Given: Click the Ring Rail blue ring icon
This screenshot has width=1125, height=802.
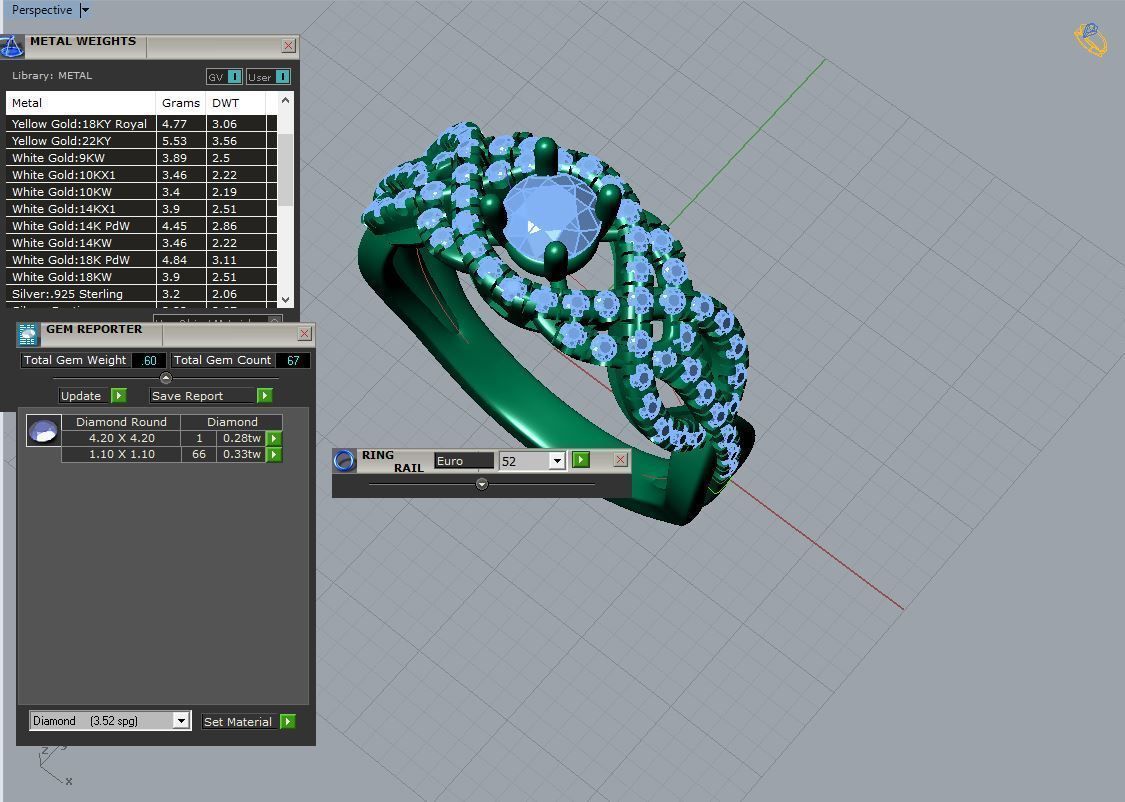Looking at the screenshot, I should pyautogui.click(x=344, y=460).
